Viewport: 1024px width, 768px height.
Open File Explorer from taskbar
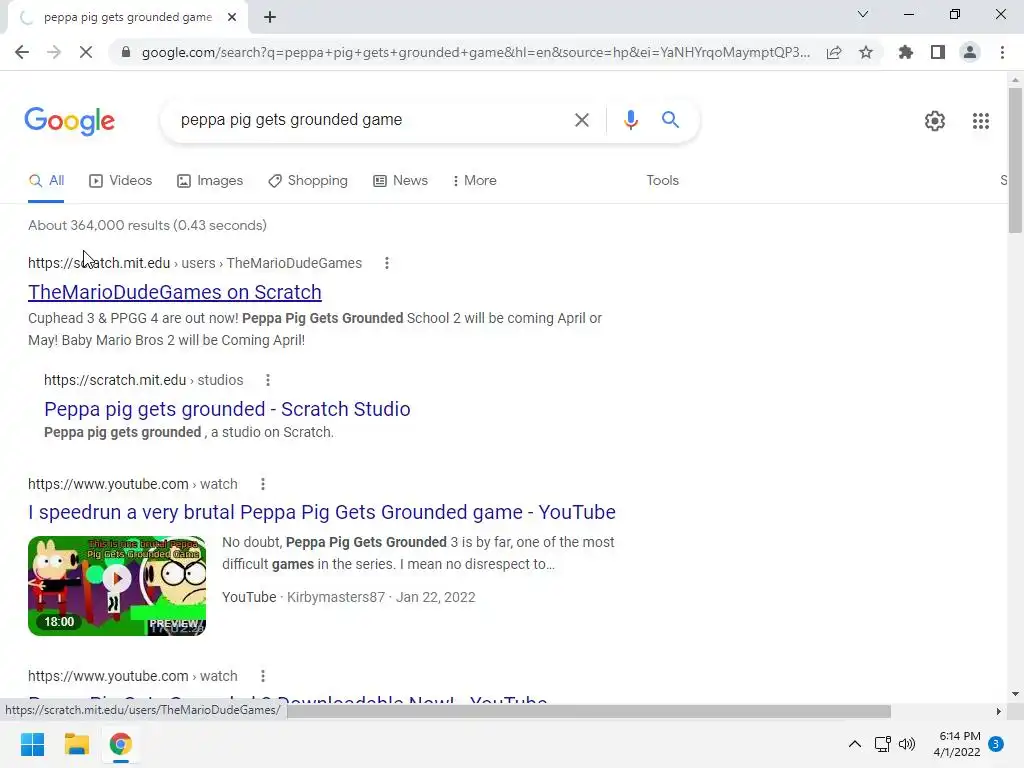[x=76, y=744]
